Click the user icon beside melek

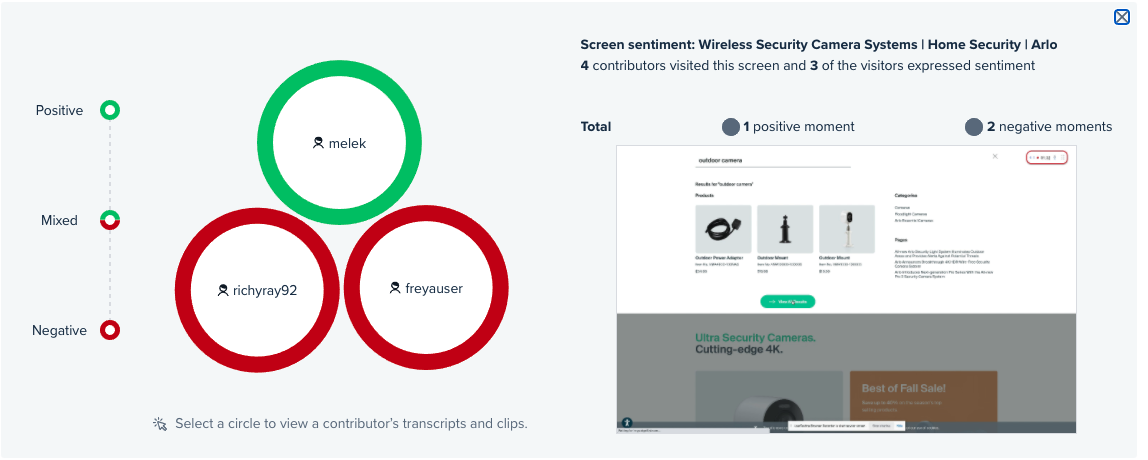(318, 144)
